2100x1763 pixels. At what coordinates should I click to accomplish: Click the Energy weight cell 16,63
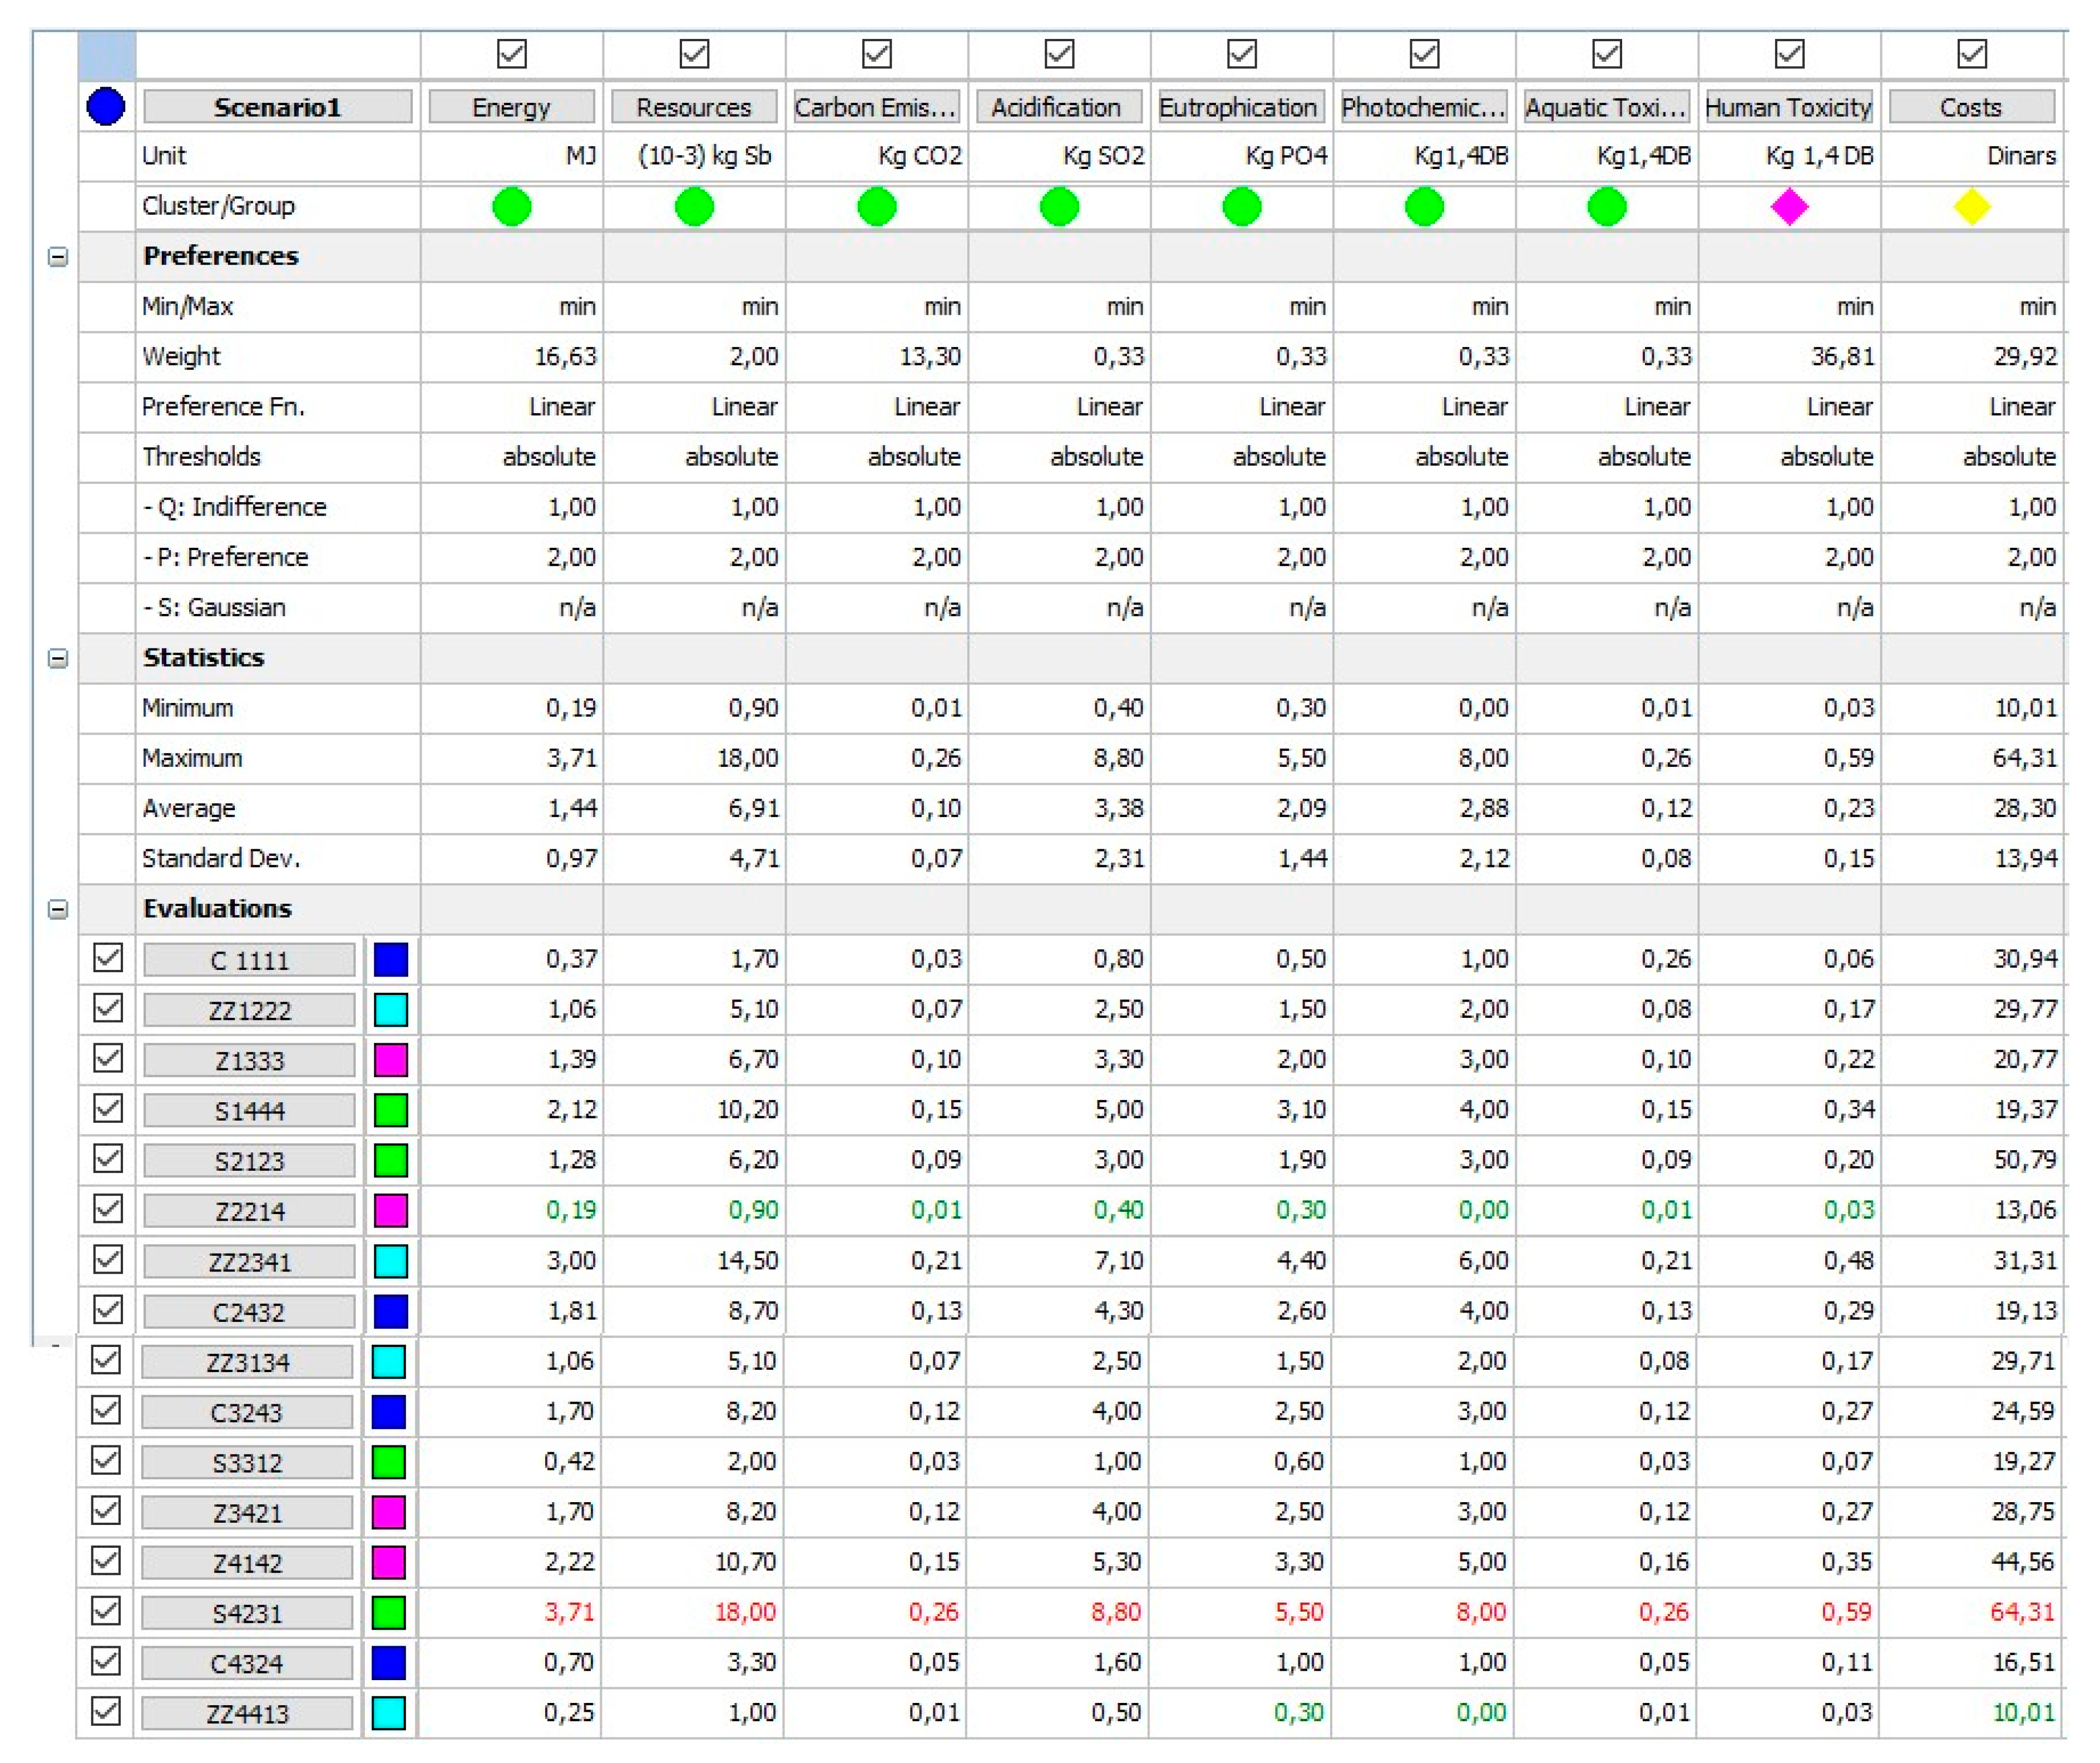[565, 357]
